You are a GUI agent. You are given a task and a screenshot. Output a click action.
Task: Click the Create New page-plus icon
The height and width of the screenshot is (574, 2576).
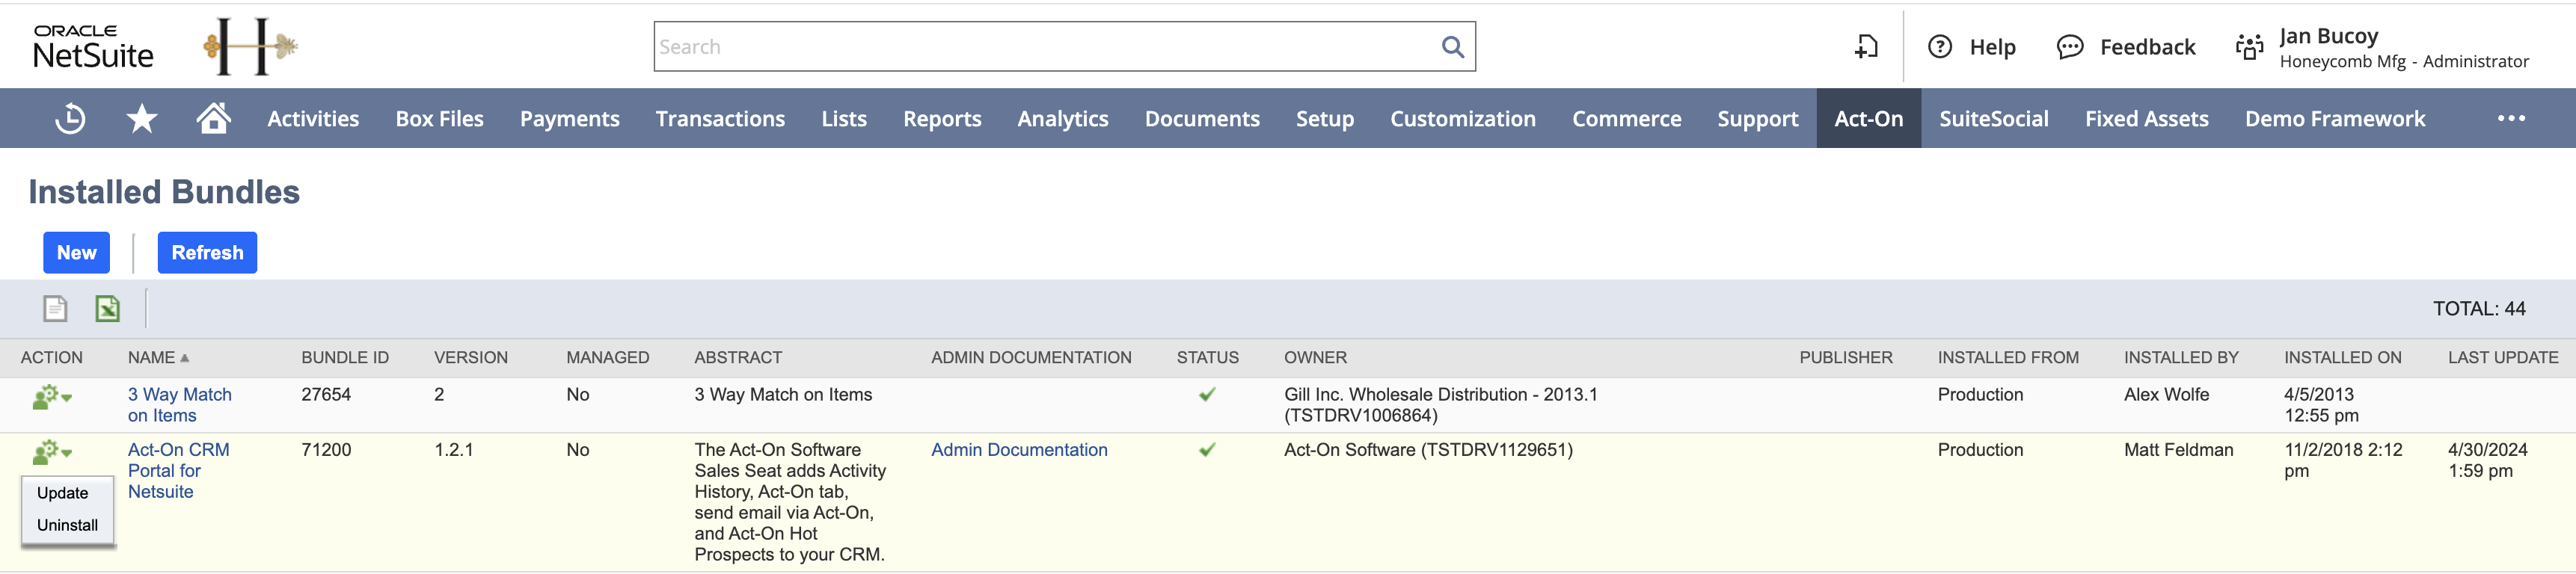[1866, 47]
